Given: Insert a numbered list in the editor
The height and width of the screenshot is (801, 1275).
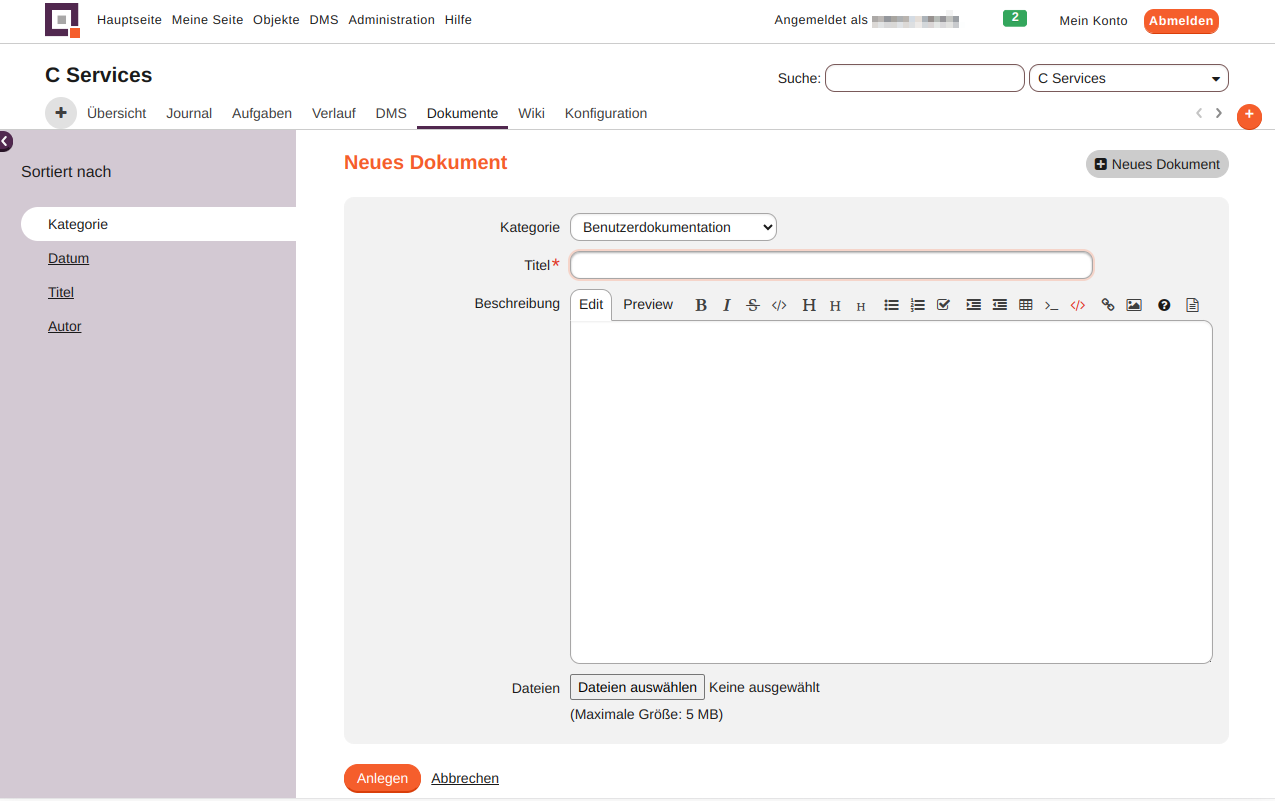Looking at the screenshot, I should (x=918, y=305).
